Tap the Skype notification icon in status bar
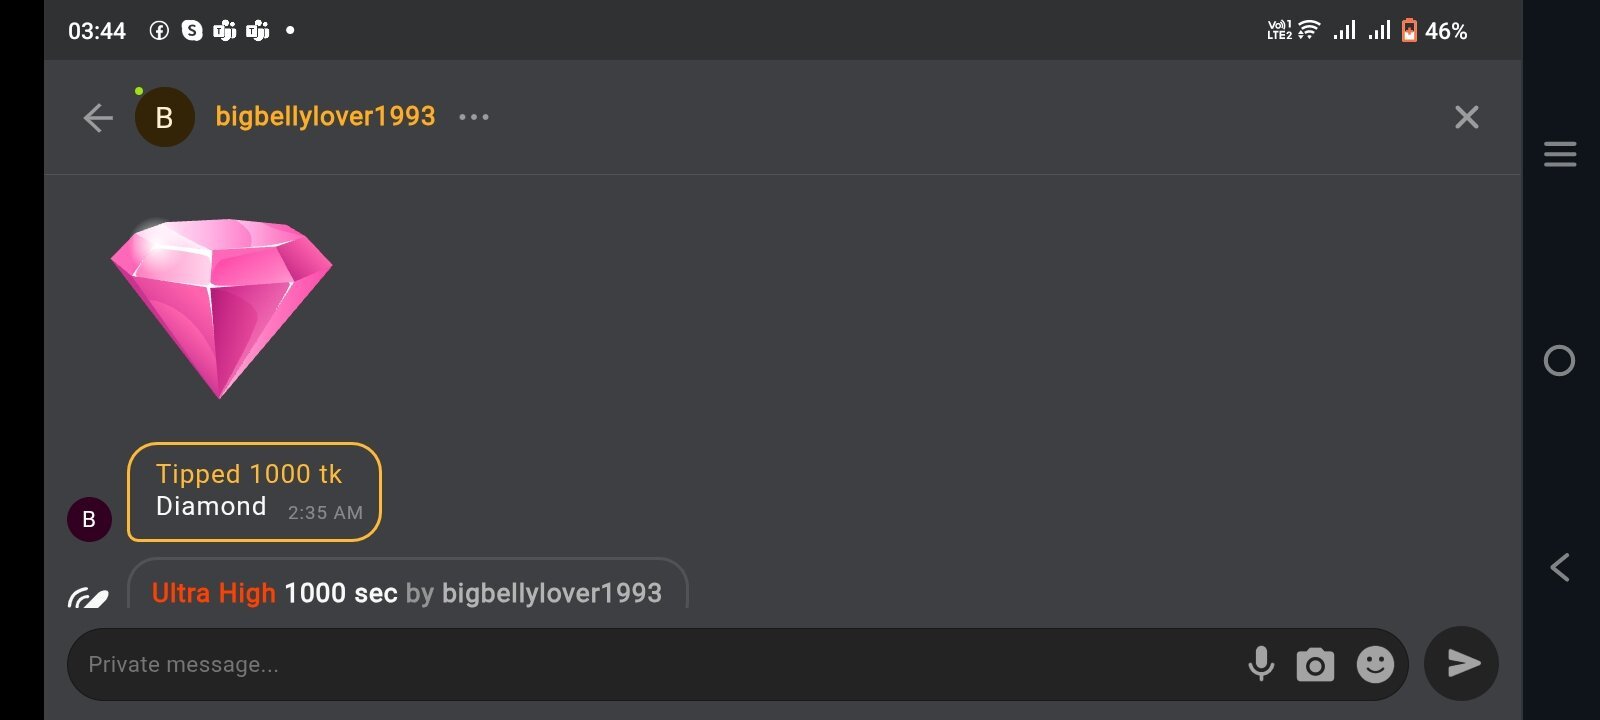Image resolution: width=1600 pixels, height=720 pixels. (192, 31)
